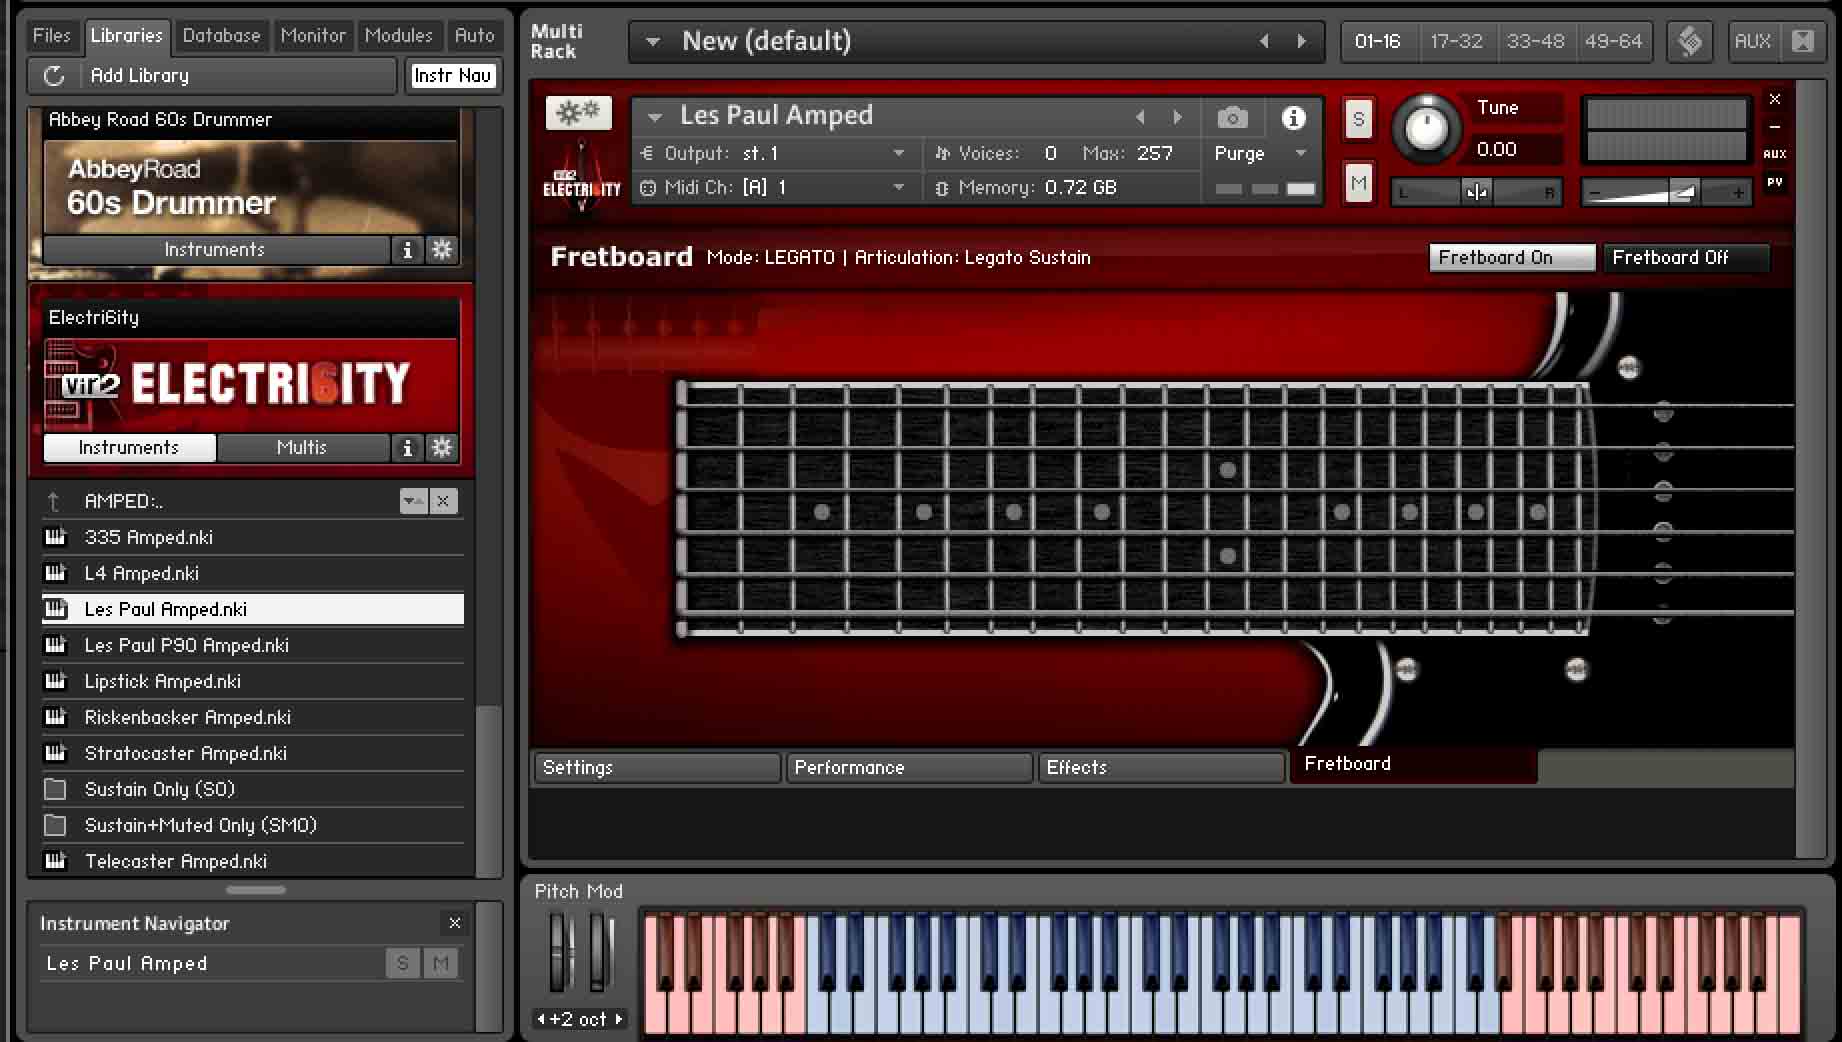Switch to the Modules tab

click(399, 35)
